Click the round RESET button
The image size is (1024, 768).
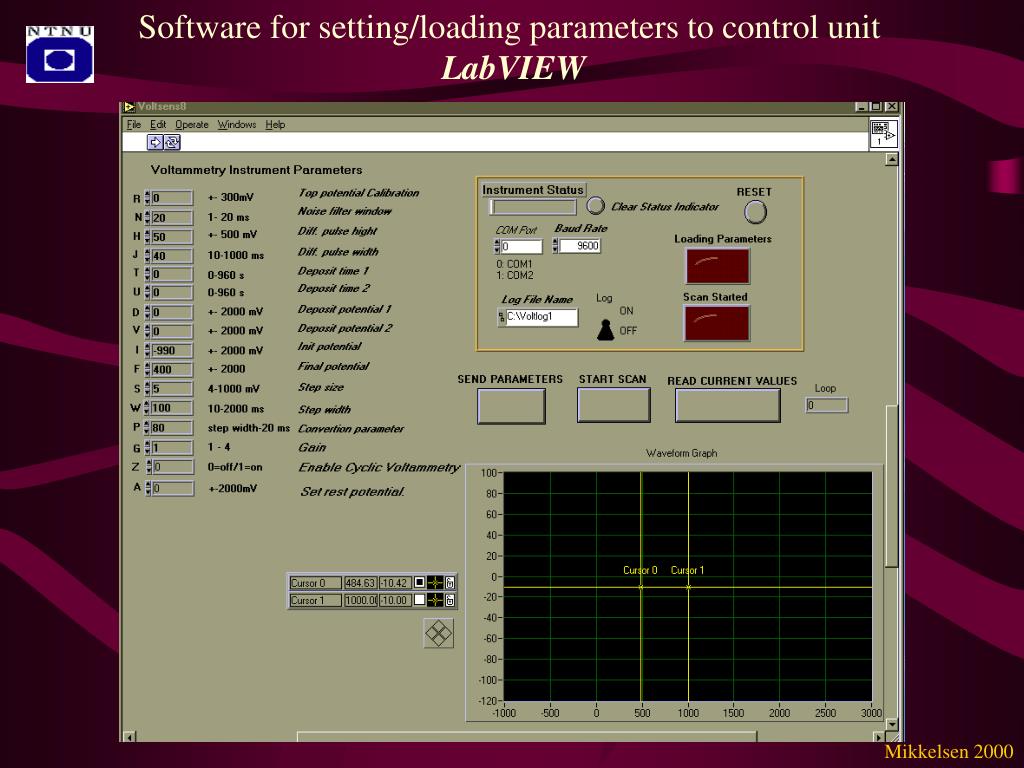(755, 212)
